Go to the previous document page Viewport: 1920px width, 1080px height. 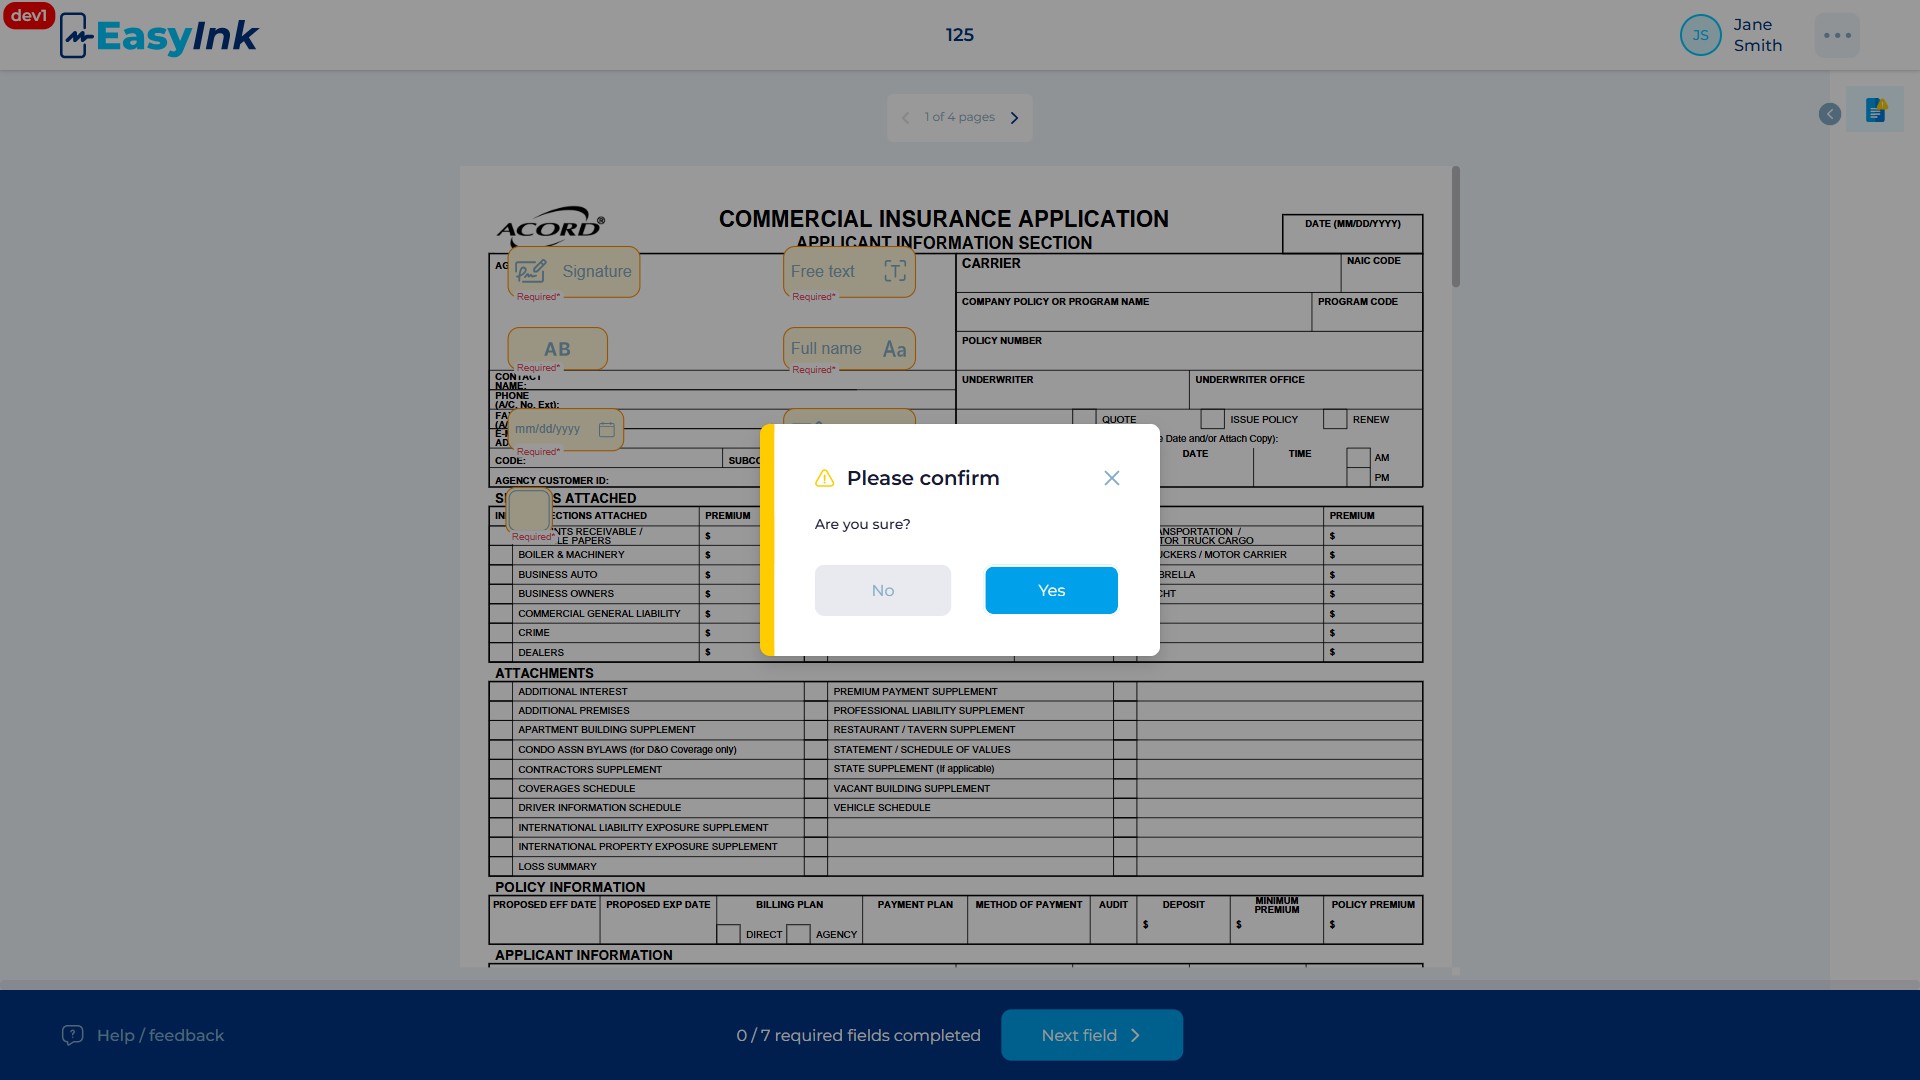point(905,117)
